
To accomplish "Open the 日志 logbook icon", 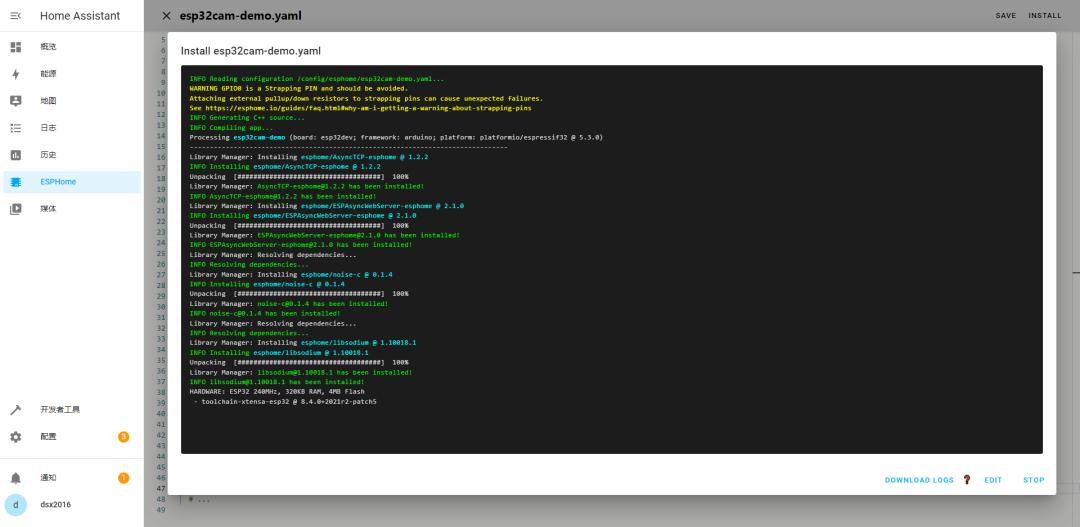I will pos(16,128).
